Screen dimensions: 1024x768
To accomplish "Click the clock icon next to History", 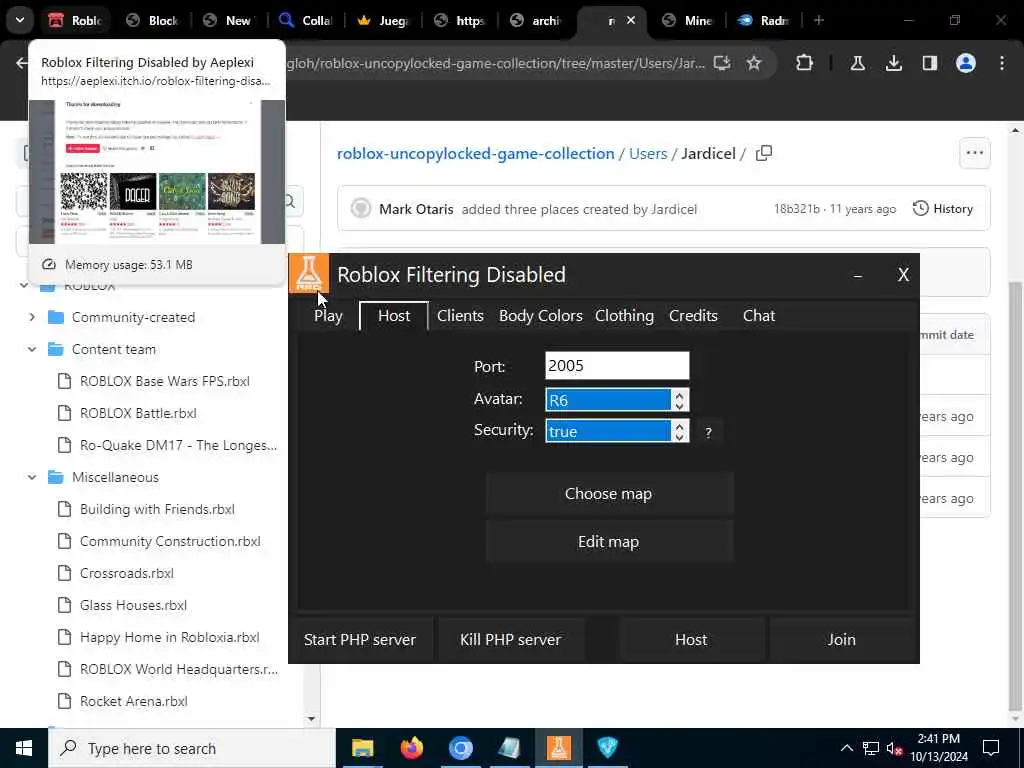I will [x=921, y=208].
